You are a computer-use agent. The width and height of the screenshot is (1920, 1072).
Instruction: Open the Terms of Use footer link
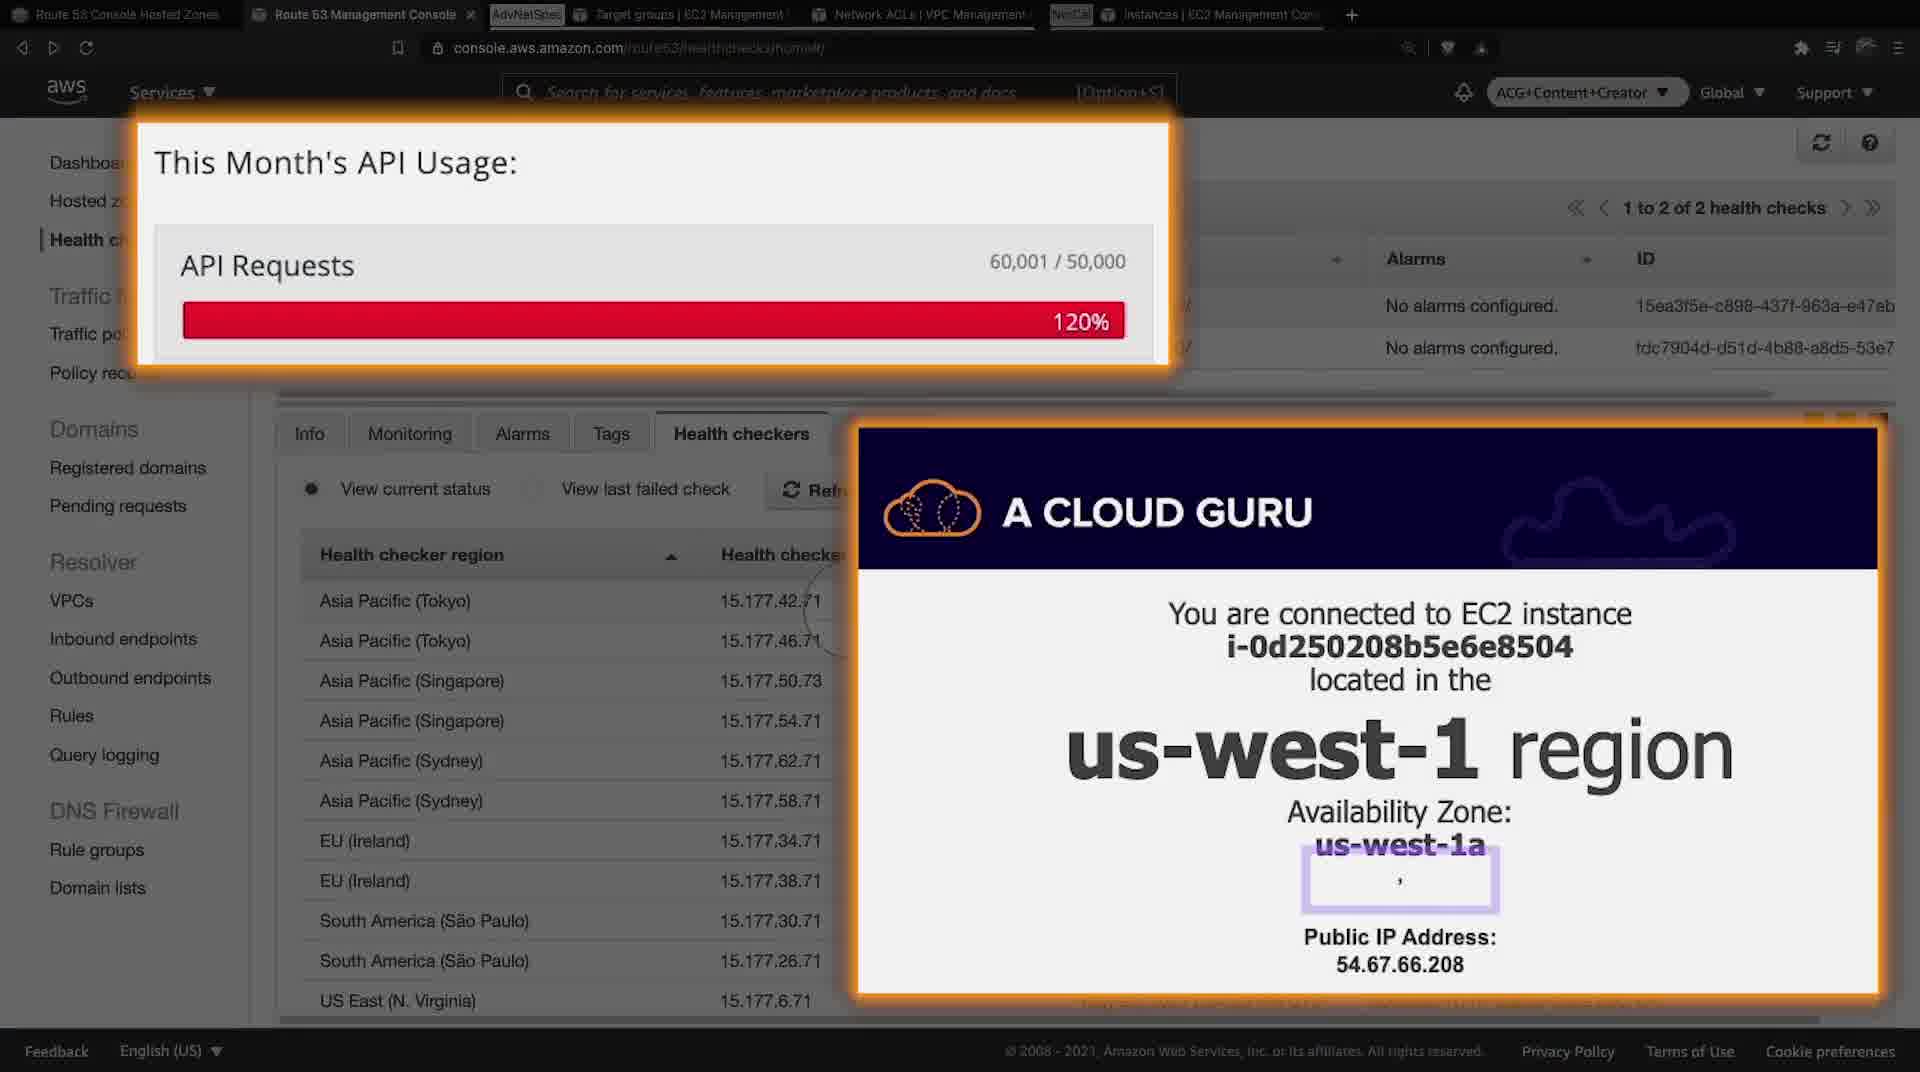click(x=1690, y=1051)
